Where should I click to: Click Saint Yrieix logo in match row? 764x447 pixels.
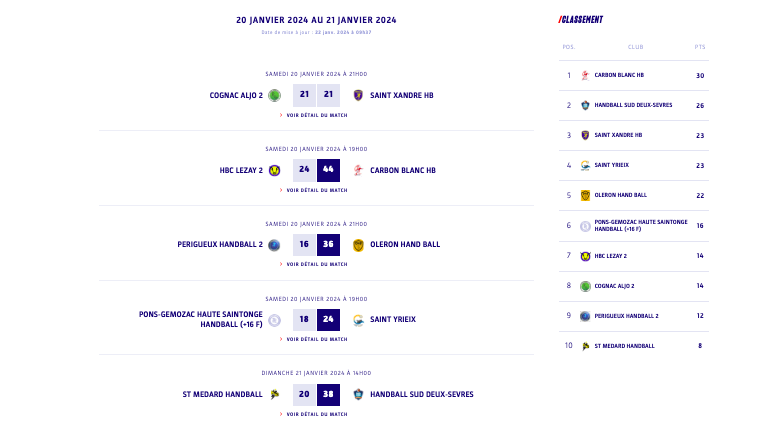pyautogui.click(x=358, y=320)
